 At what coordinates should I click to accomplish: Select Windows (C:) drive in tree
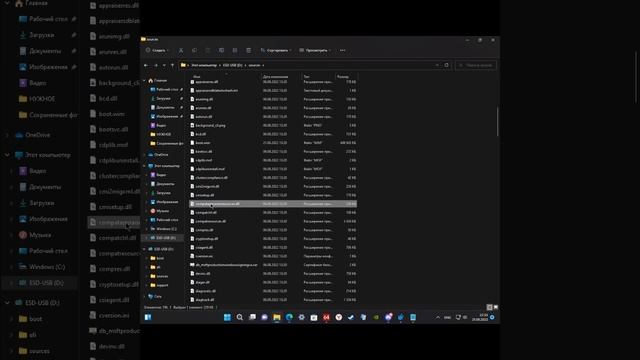click(x=163, y=229)
